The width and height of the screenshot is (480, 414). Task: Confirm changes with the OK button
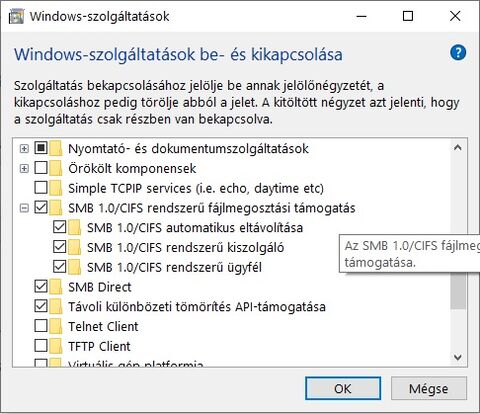click(343, 388)
